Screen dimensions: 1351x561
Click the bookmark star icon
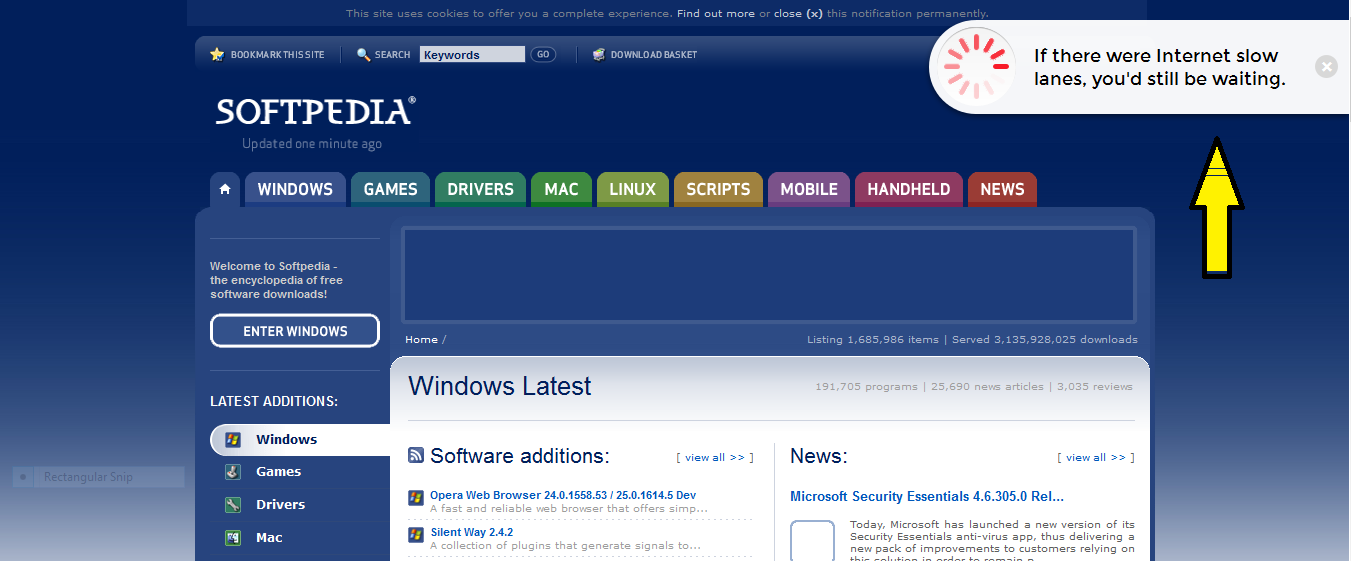[x=217, y=54]
